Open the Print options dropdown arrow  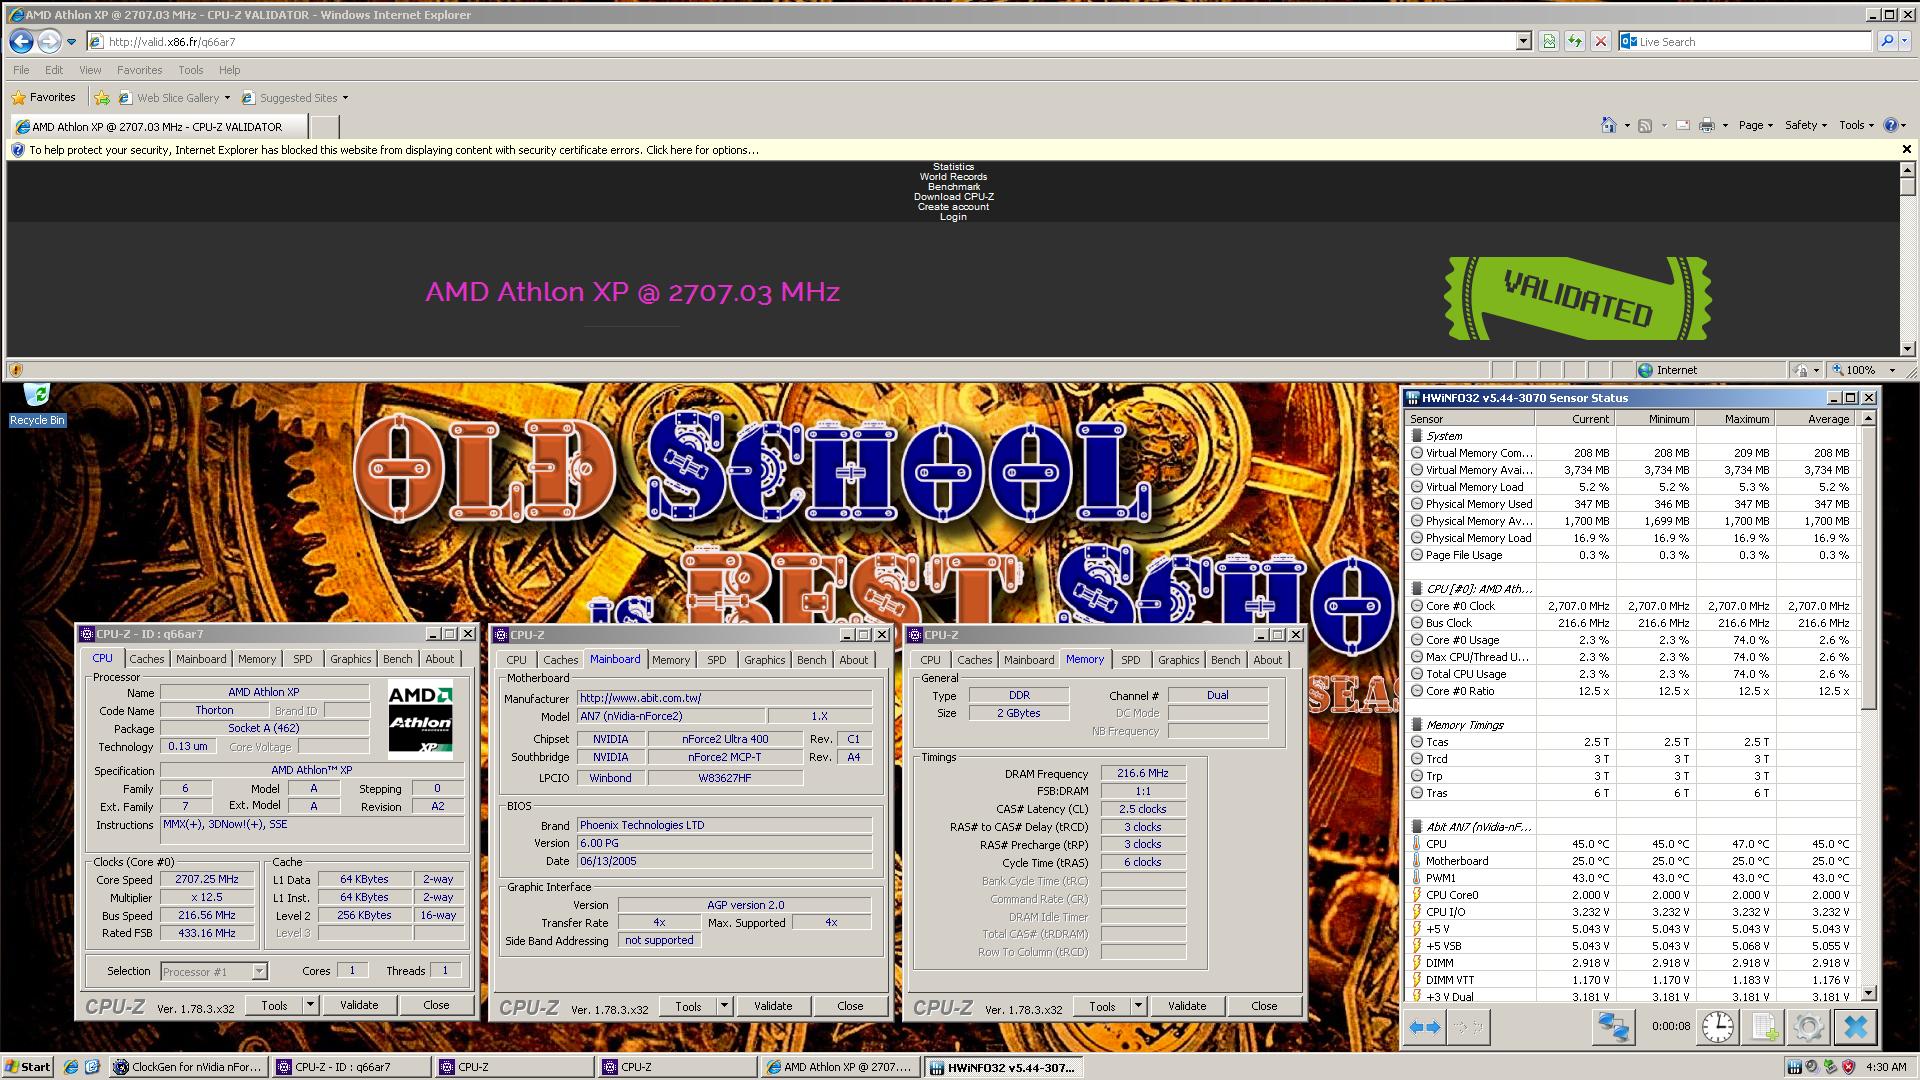point(1725,125)
